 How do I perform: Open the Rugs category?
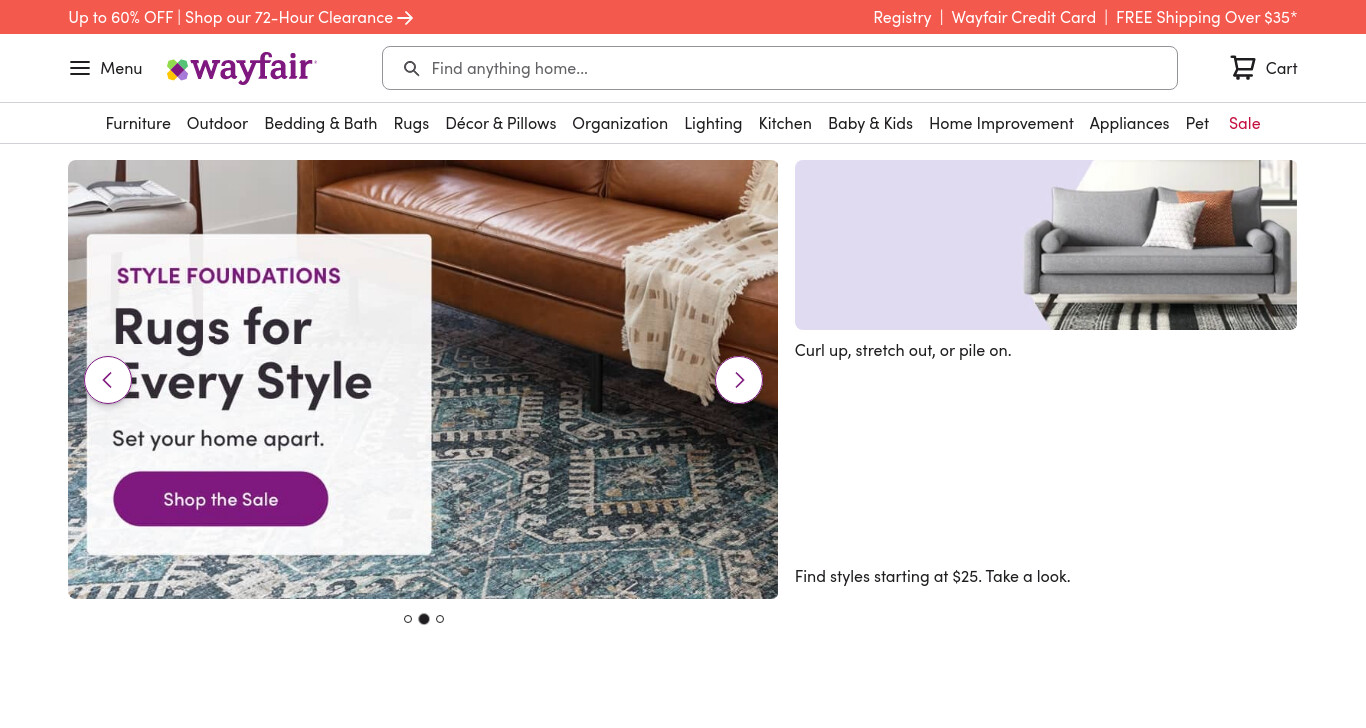pos(411,123)
